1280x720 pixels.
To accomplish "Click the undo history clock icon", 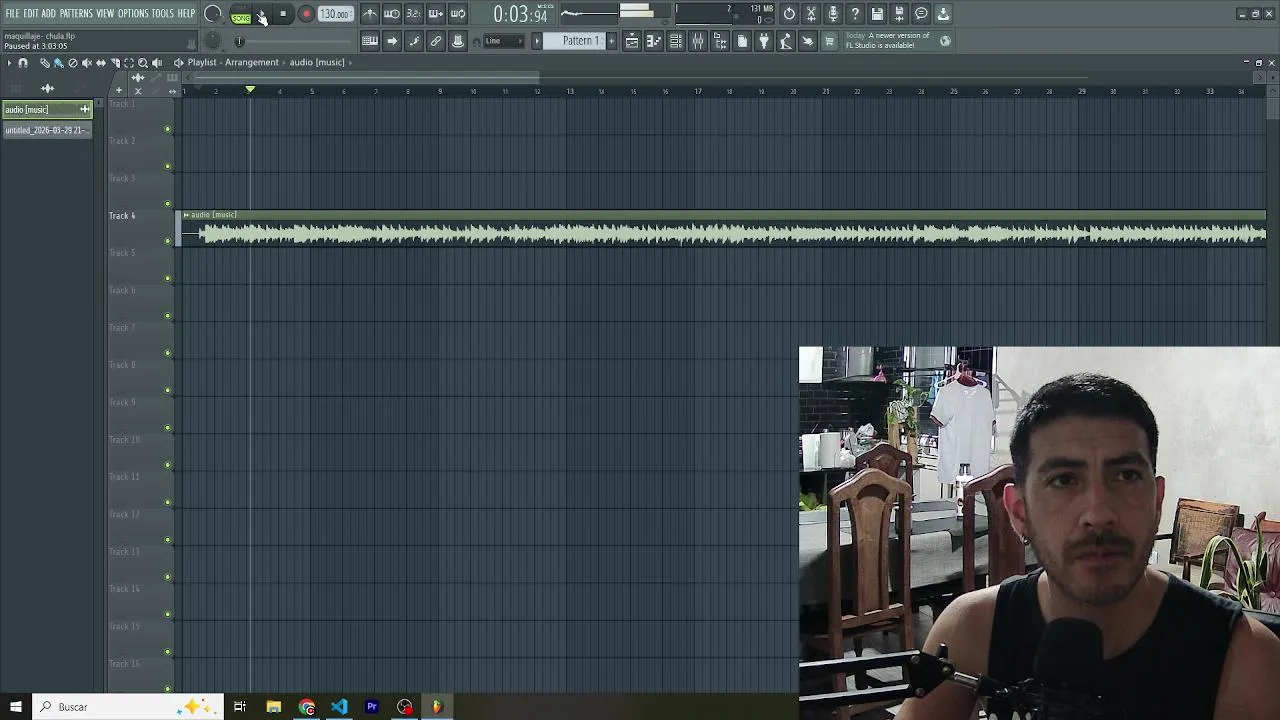I will tap(789, 14).
